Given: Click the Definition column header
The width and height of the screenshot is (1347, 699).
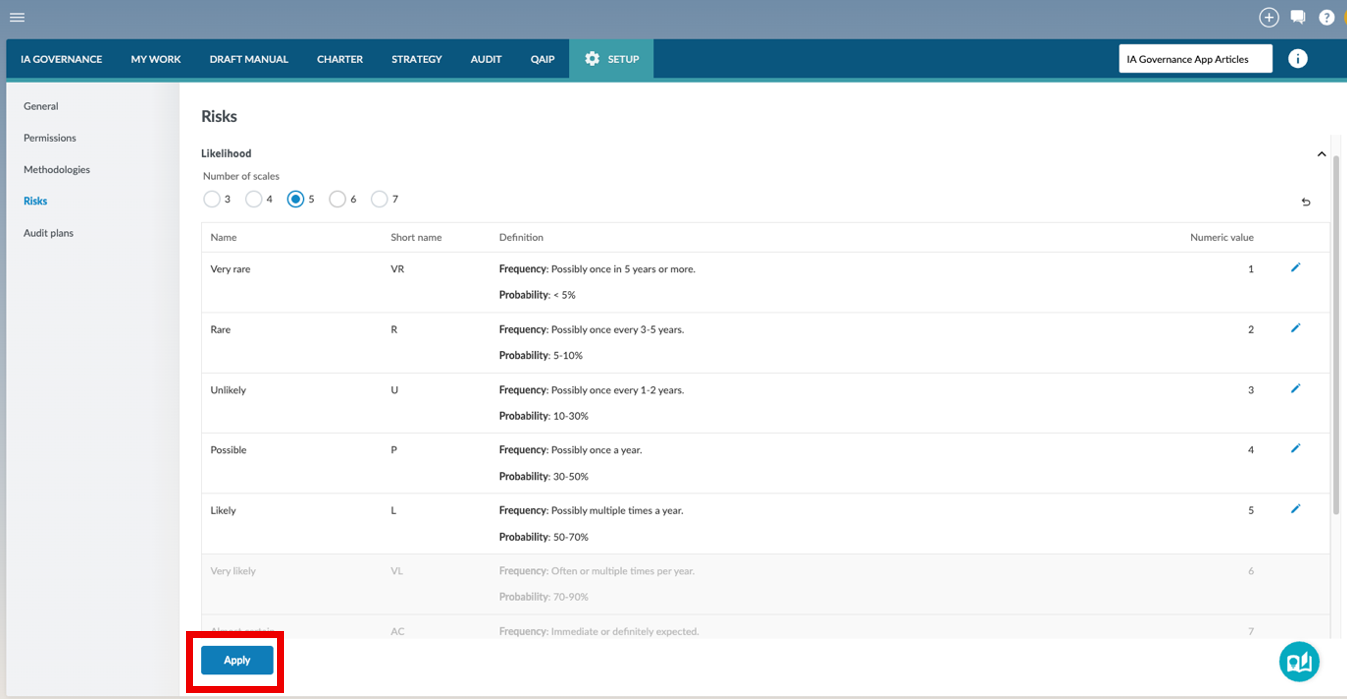Looking at the screenshot, I should coord(521,238).
